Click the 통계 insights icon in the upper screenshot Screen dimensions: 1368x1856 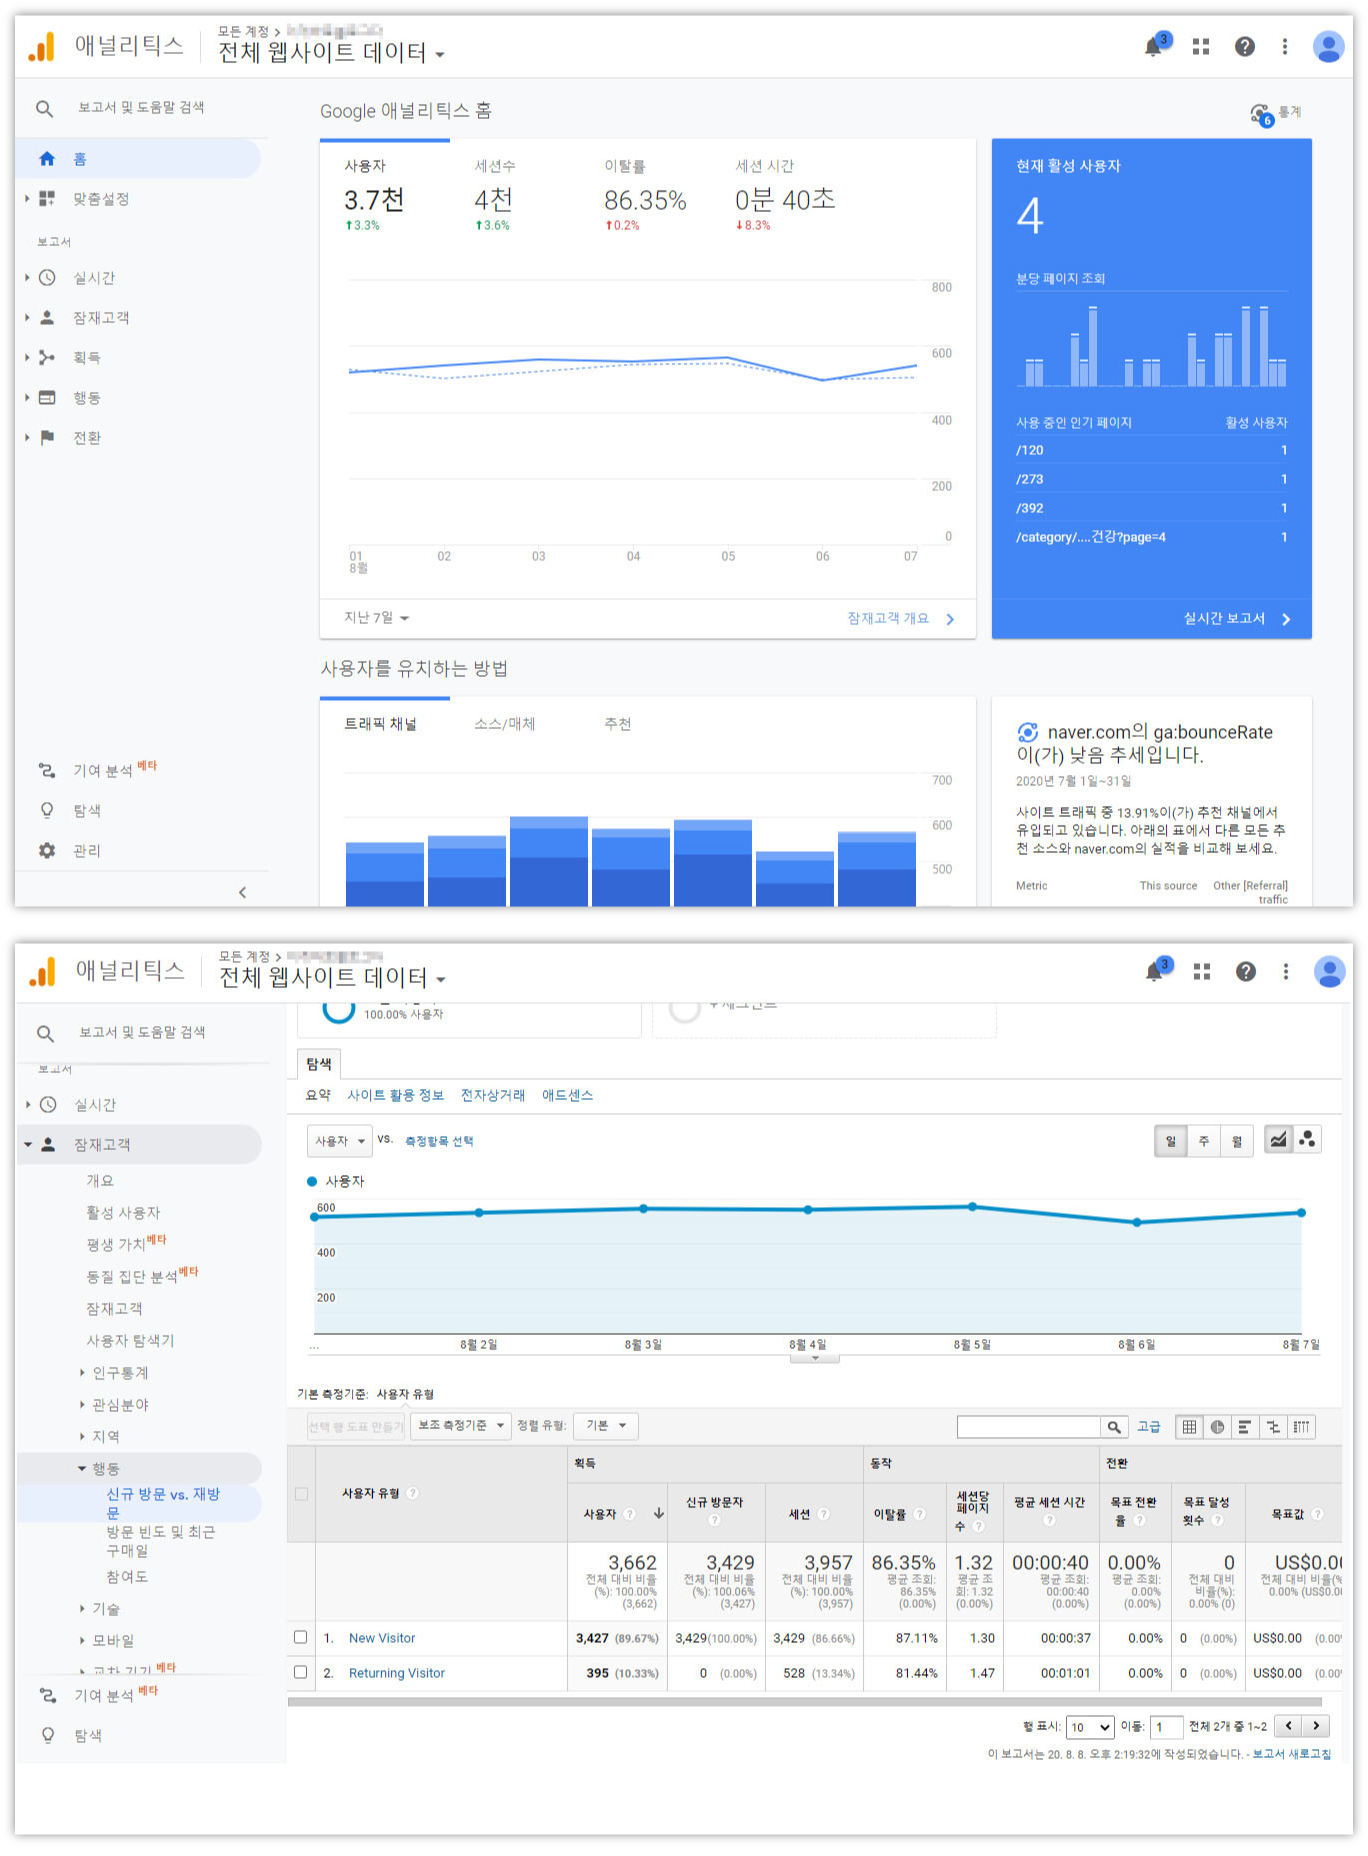click(1261, 114)
